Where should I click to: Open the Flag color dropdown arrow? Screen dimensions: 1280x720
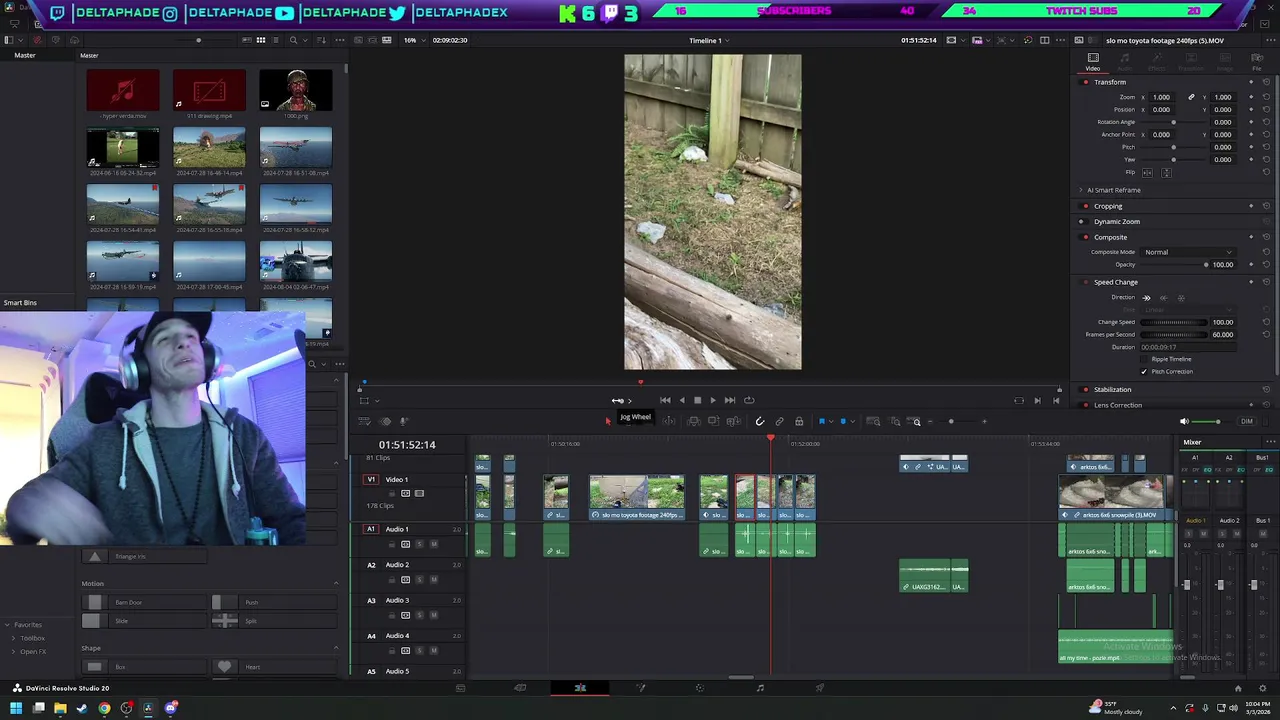[831, 422]
